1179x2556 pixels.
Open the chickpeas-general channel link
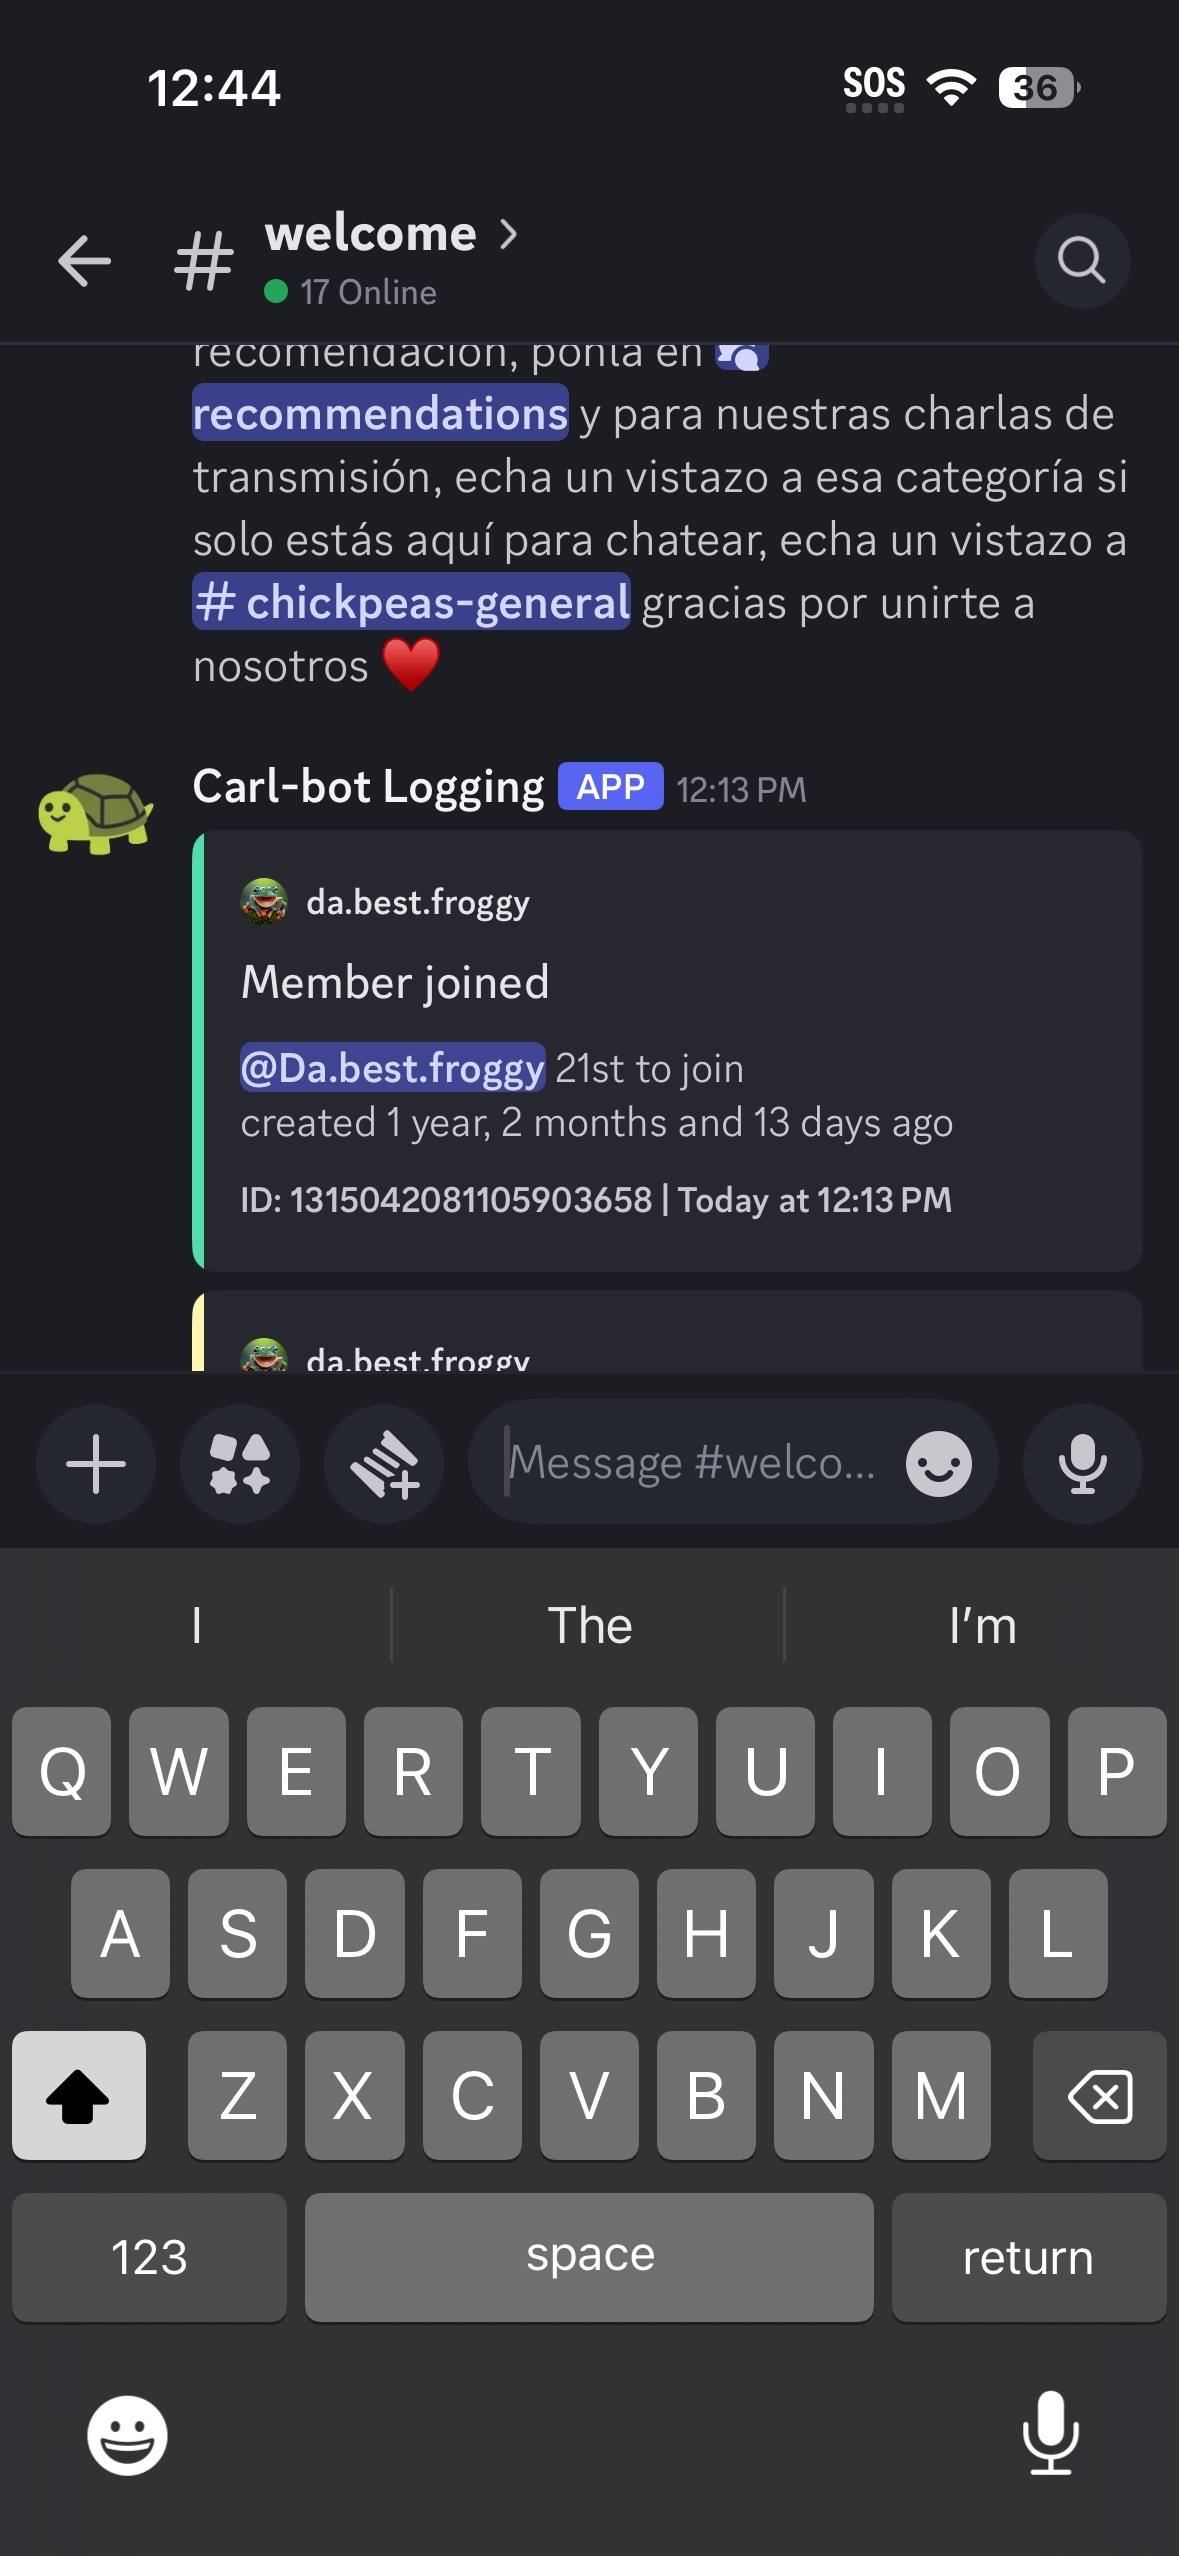coord(411,601)
